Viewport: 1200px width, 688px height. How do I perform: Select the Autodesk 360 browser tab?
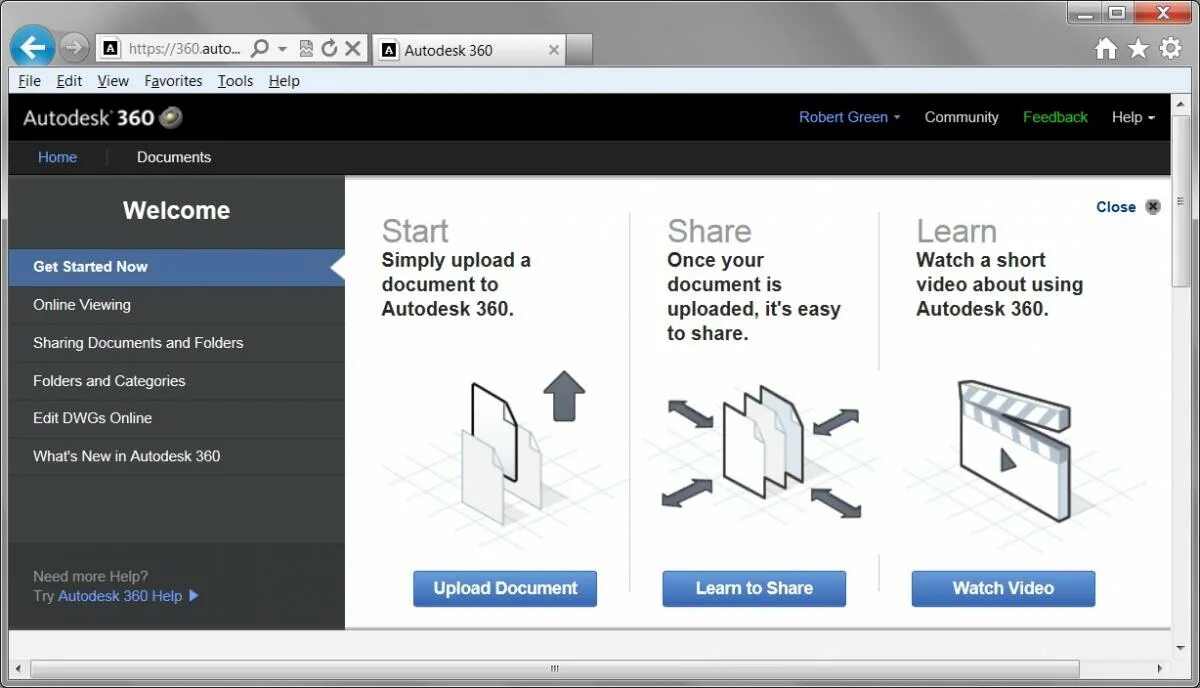(468, 50)
